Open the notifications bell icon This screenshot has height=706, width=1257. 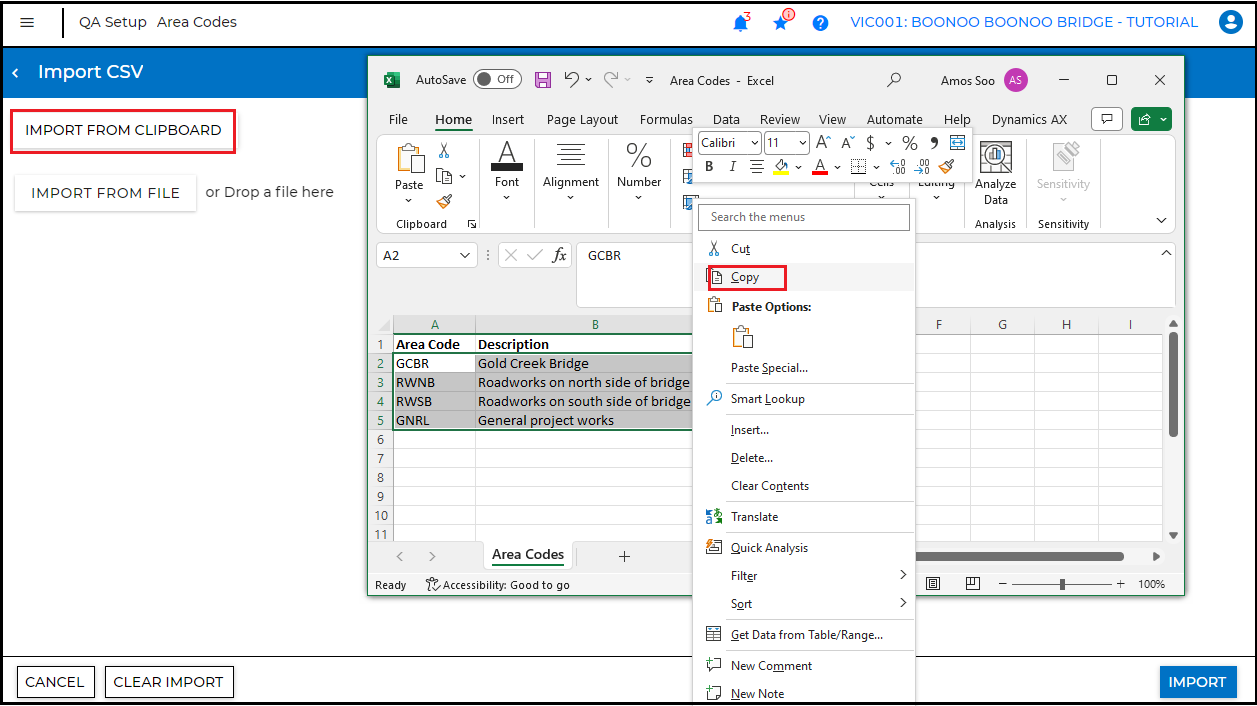(741, 22)
